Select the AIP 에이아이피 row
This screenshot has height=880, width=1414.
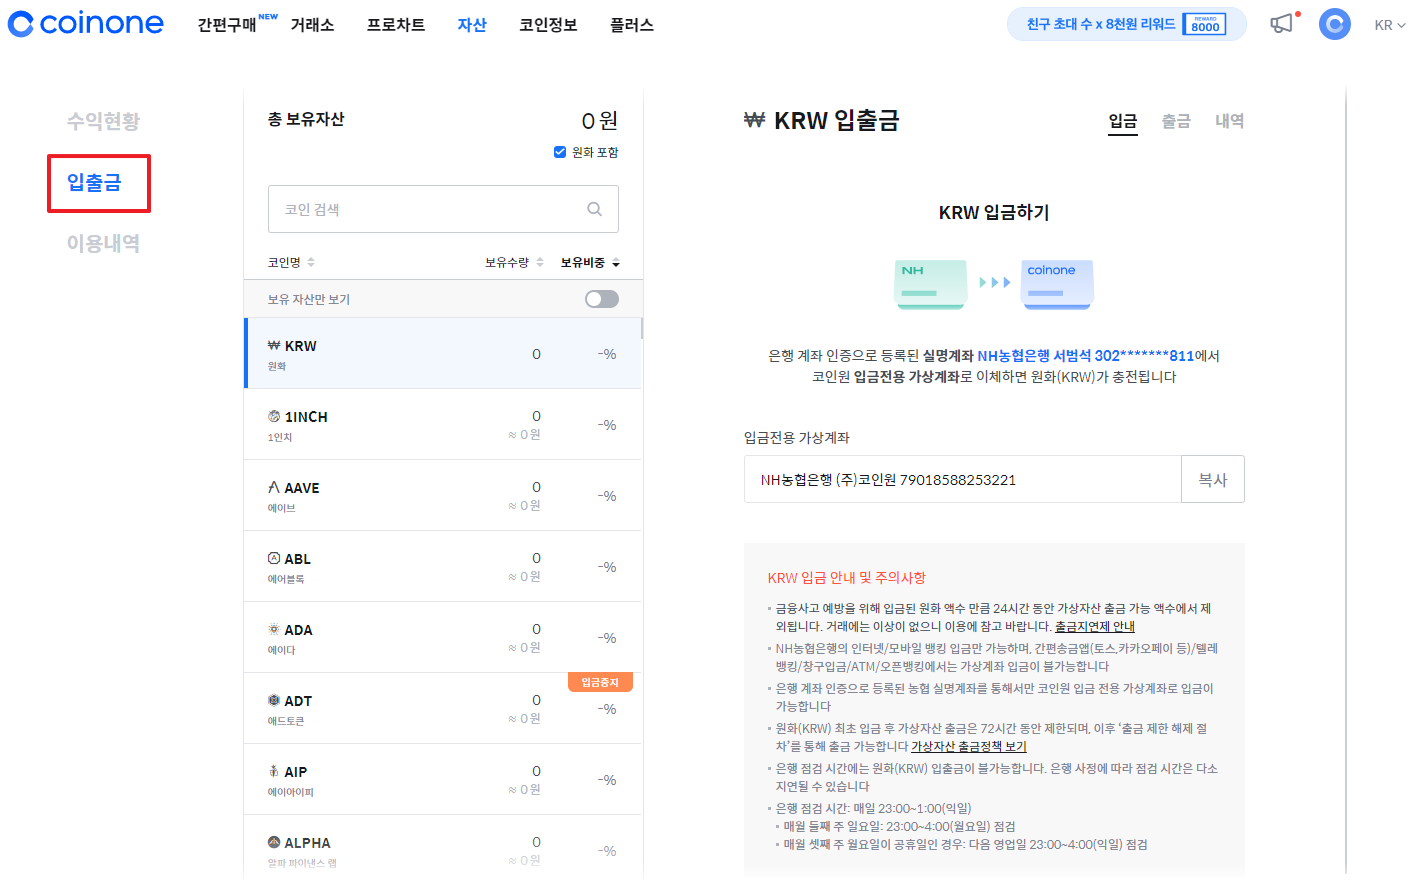click(443, 779)
